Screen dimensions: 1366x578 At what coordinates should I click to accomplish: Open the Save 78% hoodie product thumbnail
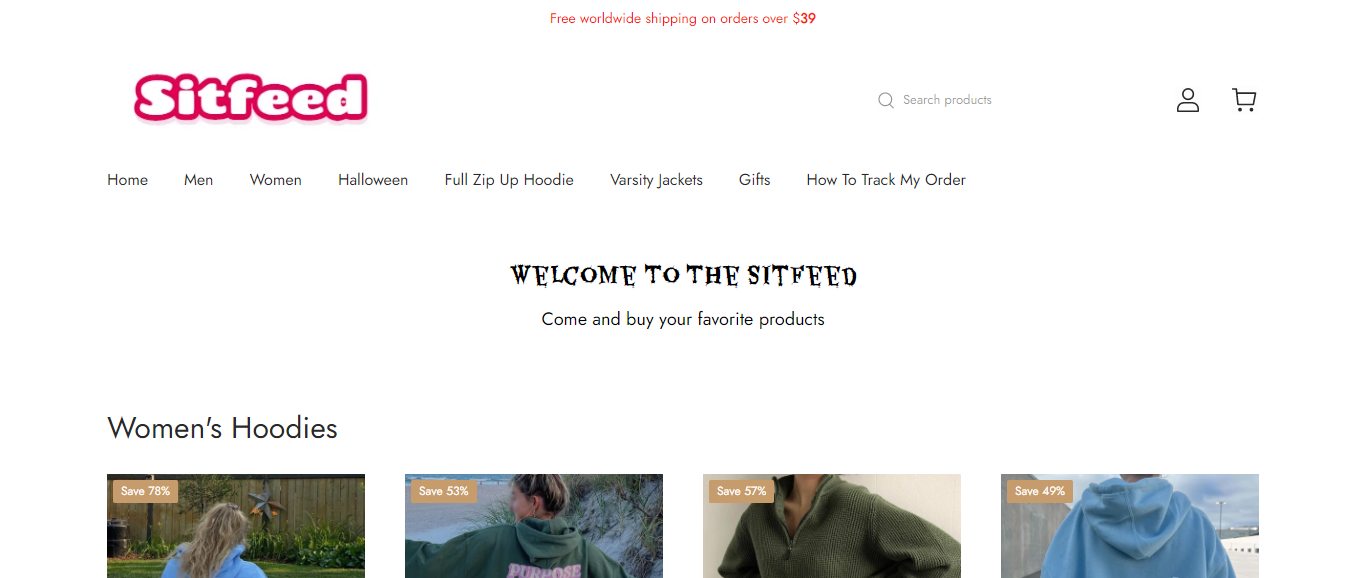point(236,526)
